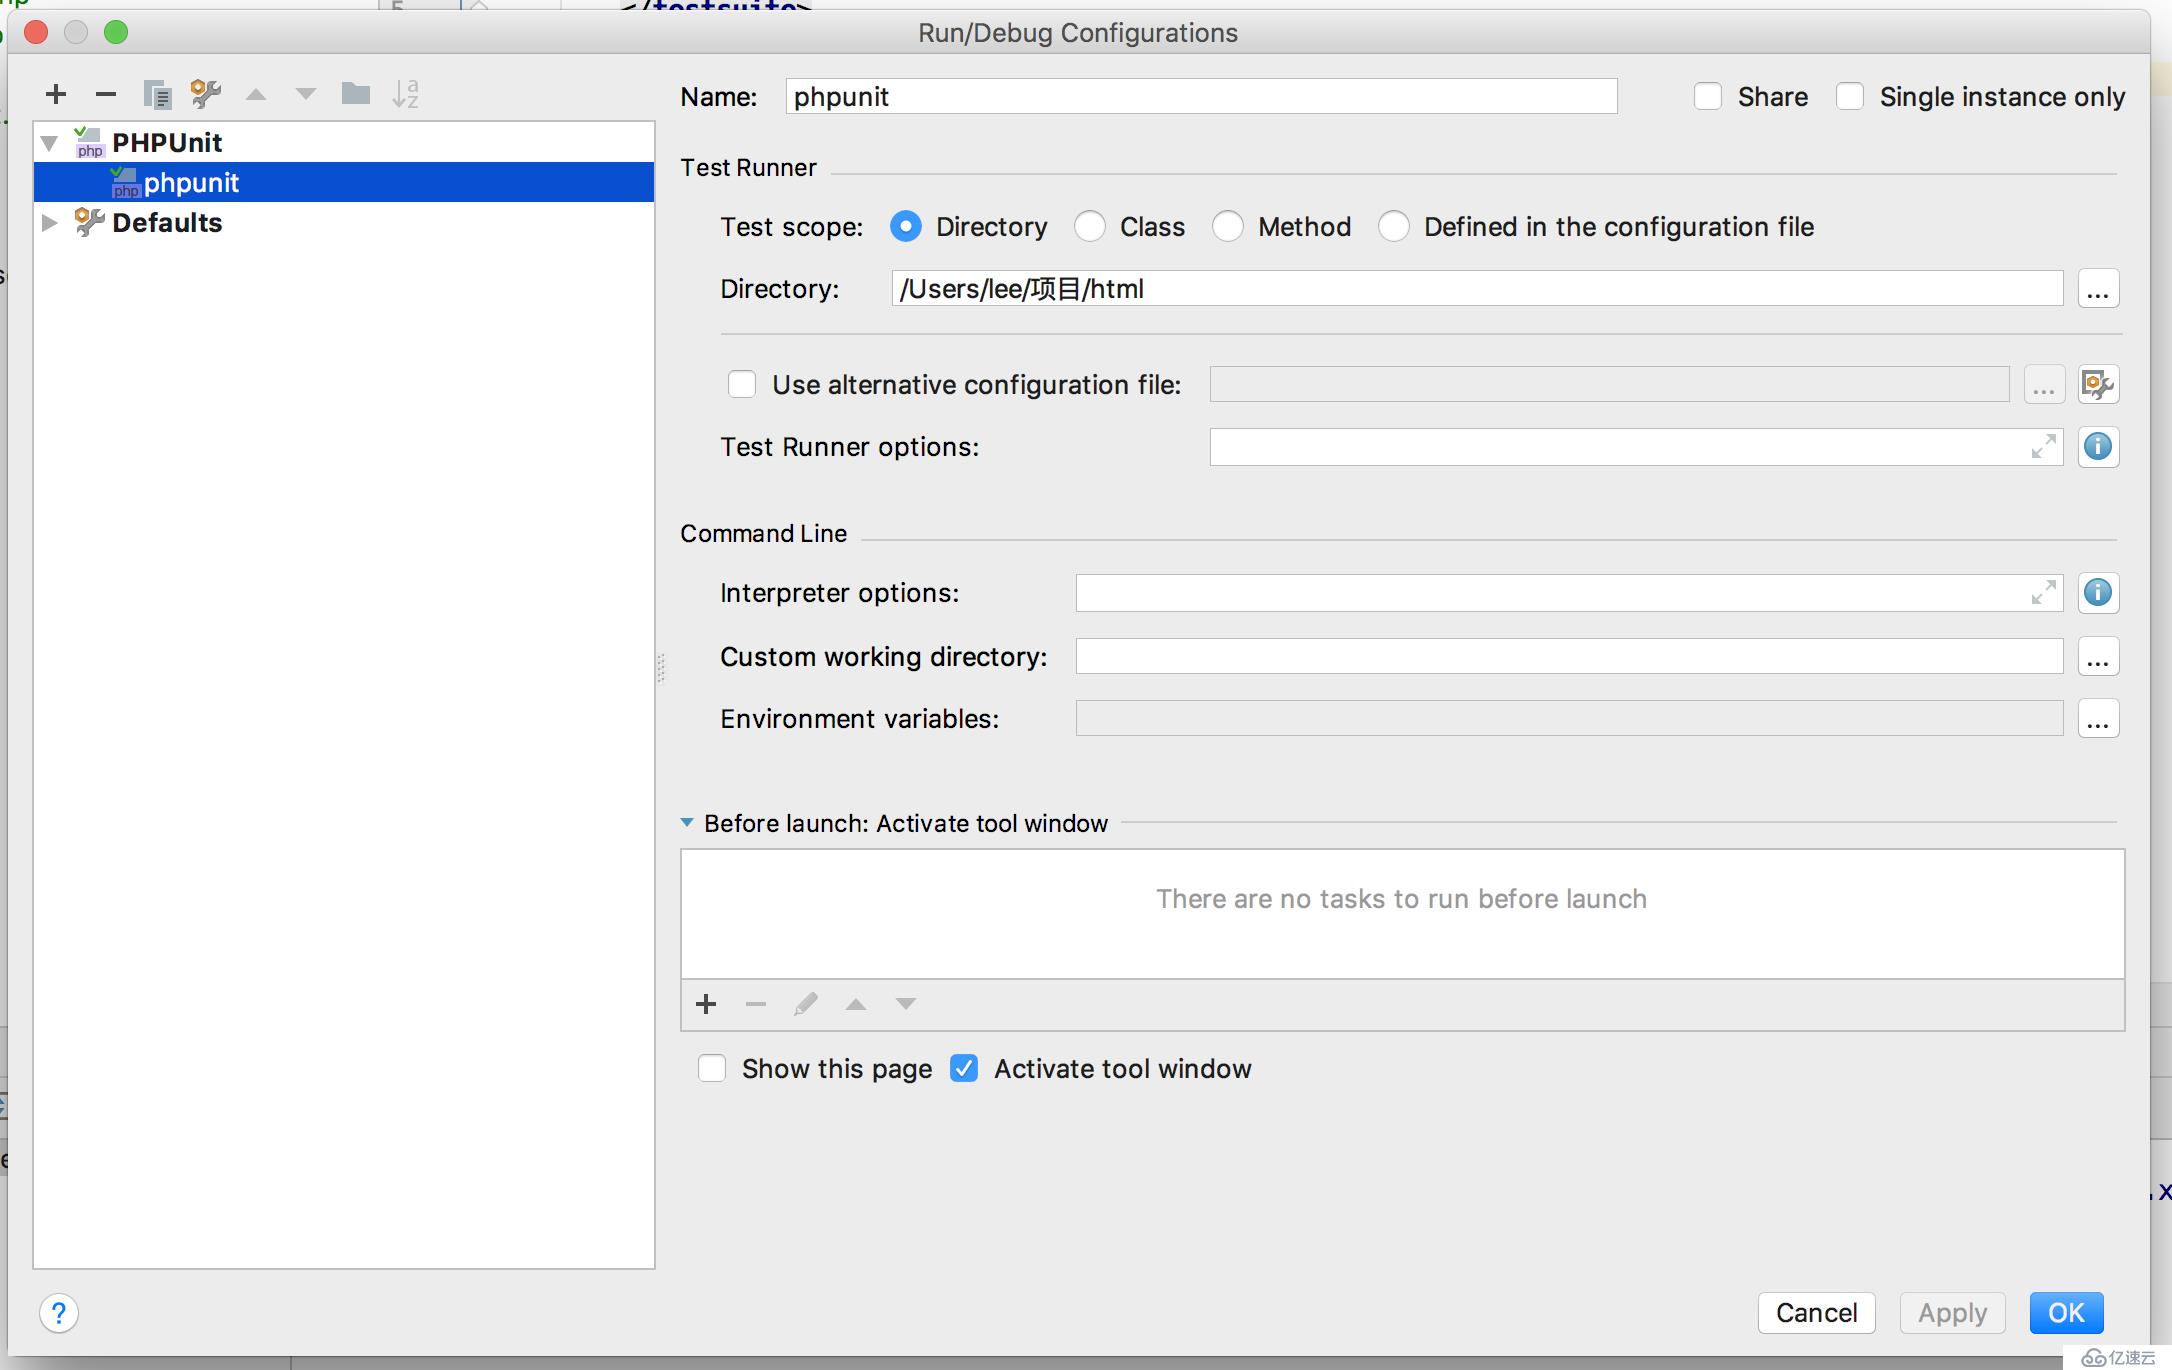Image resolution: width=2172 pixels, height=1370 pixels.
Task: Edit the Before launch task with the pencil icon
Action: [806, 1004]
